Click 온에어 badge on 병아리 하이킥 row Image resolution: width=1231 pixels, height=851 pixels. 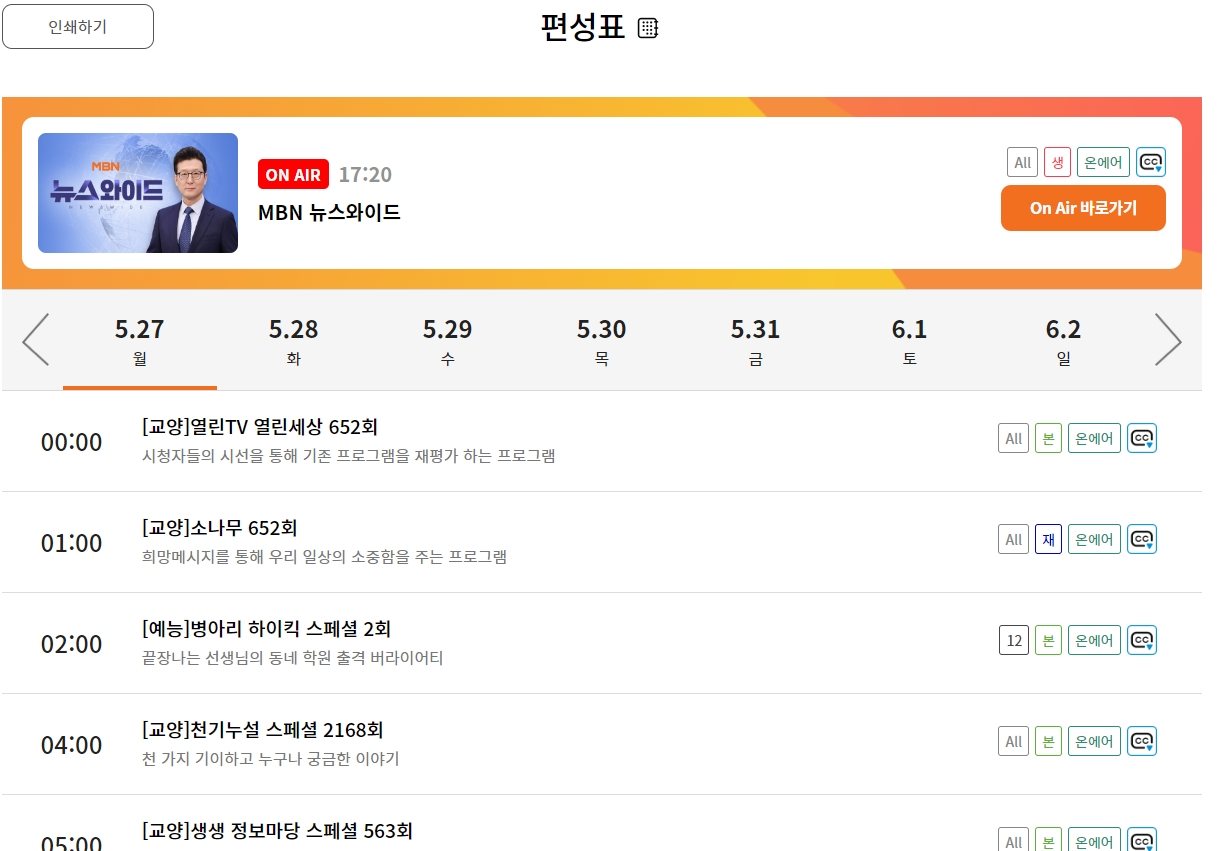(x=1094, y=640)
